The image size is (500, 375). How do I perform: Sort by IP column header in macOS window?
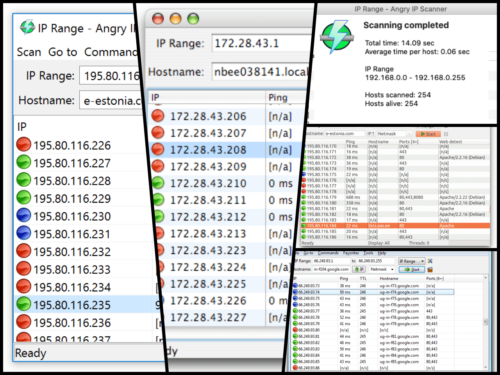tap(207, 97)
